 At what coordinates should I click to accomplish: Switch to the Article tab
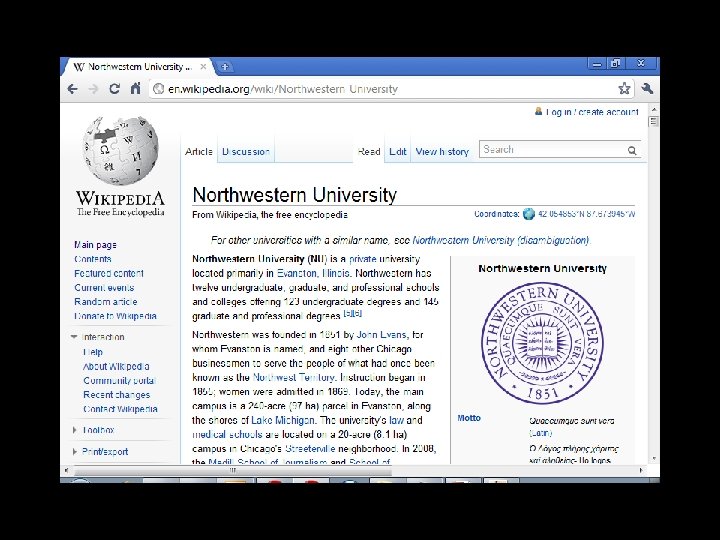click(198, 152)
